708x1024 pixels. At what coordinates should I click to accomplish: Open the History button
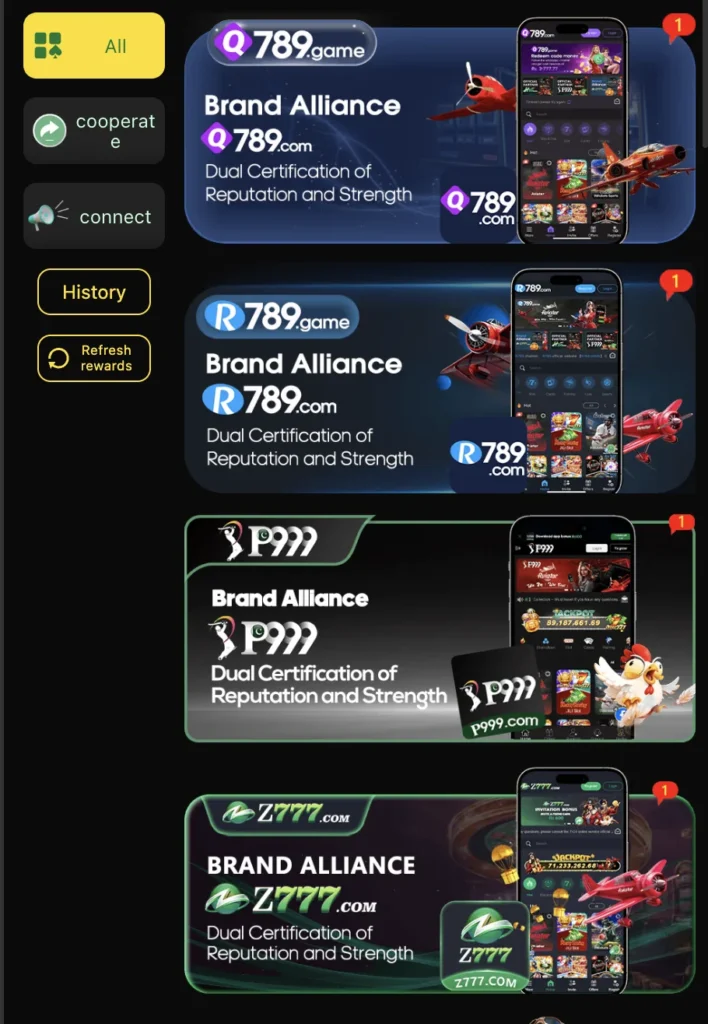(x=94, y=292)
